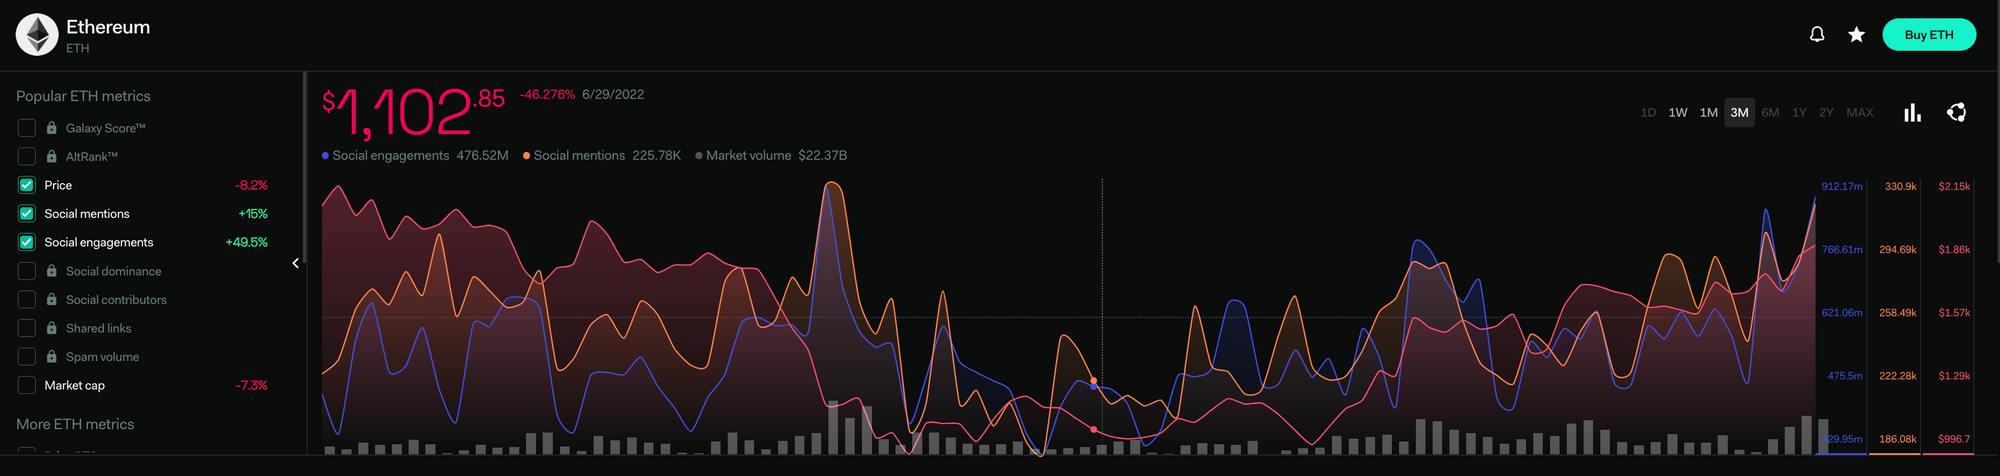The height and width of the screenshot is (476, 2000).
Task: Click the +15% Social mentions change
Action: click(253, 214)
